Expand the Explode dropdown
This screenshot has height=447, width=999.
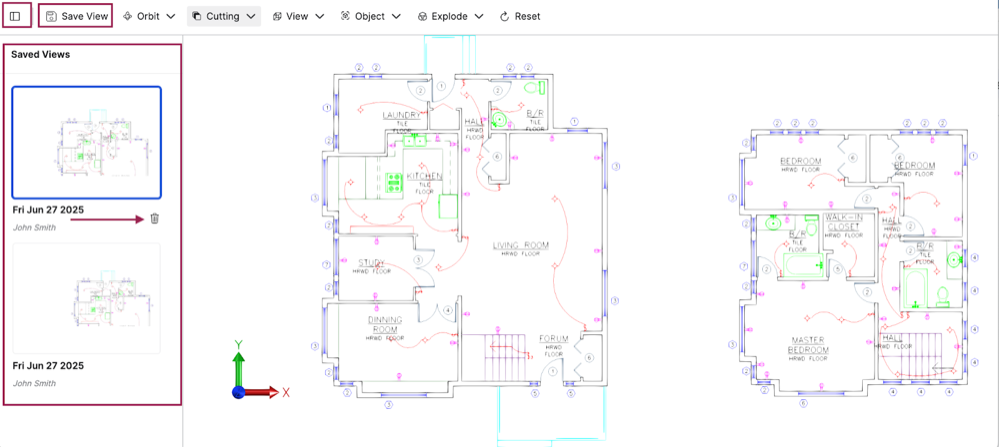tap(450, 16)
